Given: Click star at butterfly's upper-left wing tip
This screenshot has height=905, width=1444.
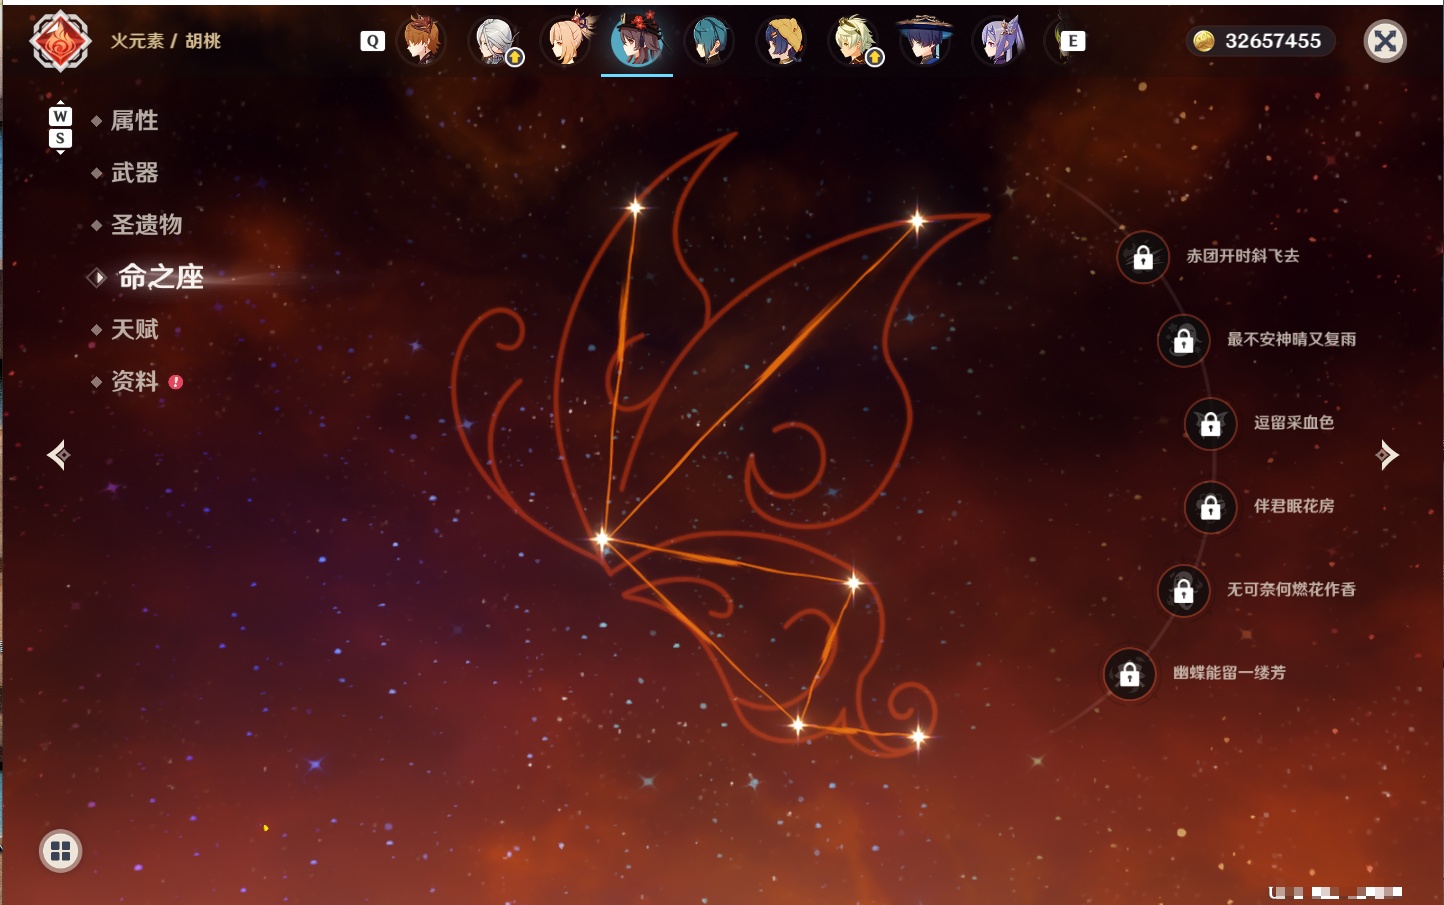Looking at the screenshot, I should point(634,208).
